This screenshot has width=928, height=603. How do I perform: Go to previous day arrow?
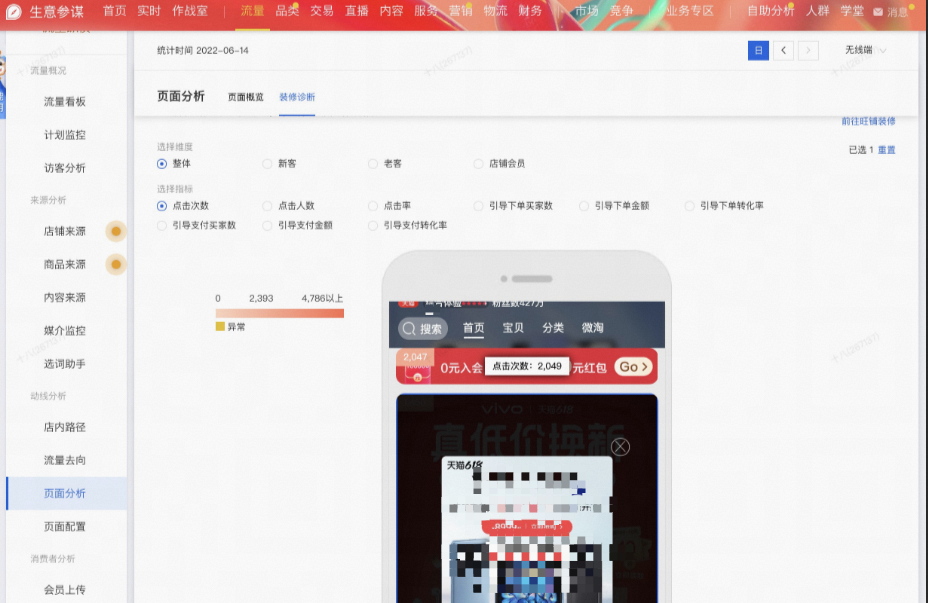coord(783,50)
